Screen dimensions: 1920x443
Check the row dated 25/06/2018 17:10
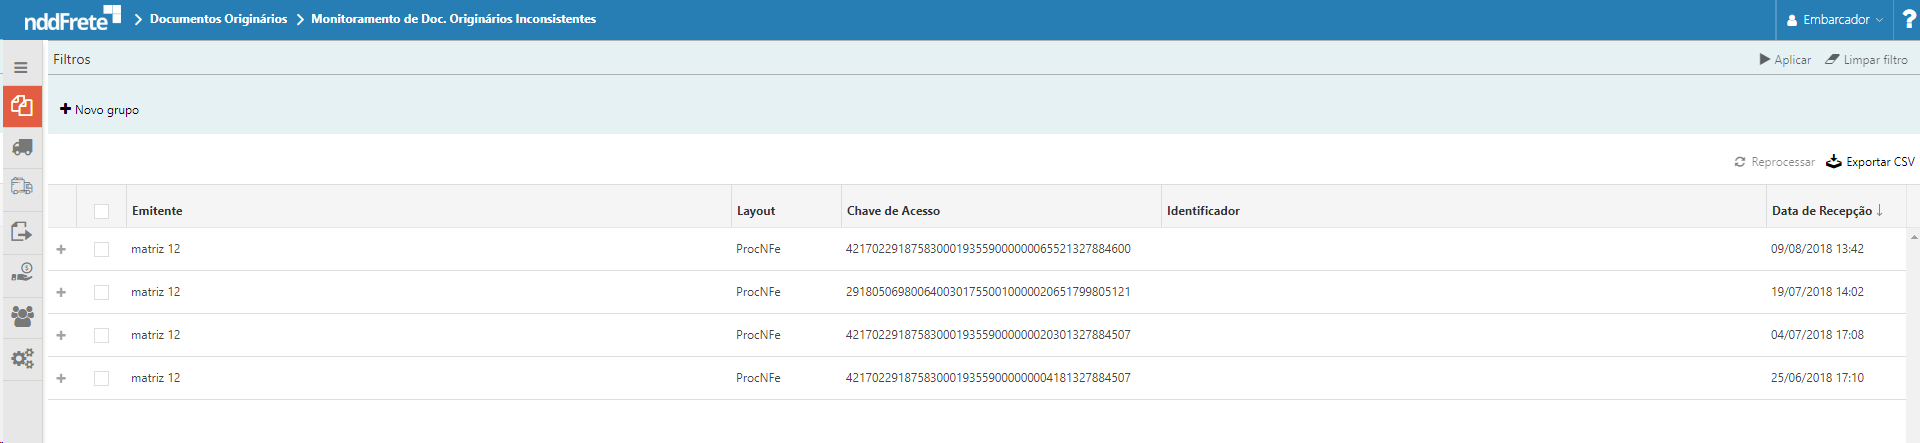click(x=101, y=378)
